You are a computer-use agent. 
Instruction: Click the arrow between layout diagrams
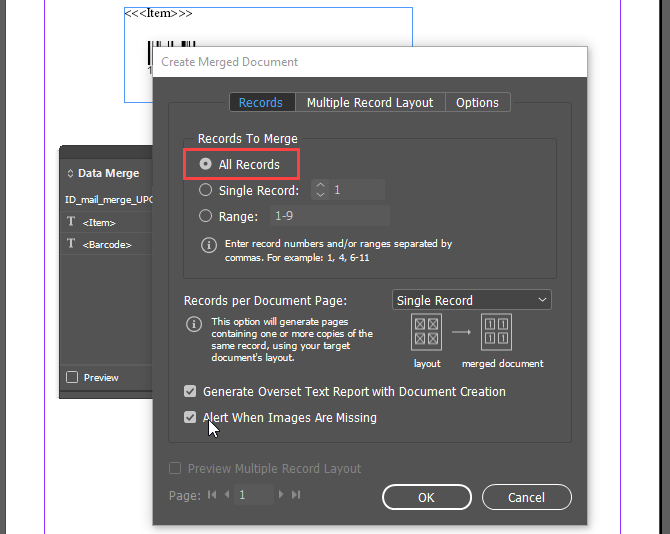click(461, 332)
